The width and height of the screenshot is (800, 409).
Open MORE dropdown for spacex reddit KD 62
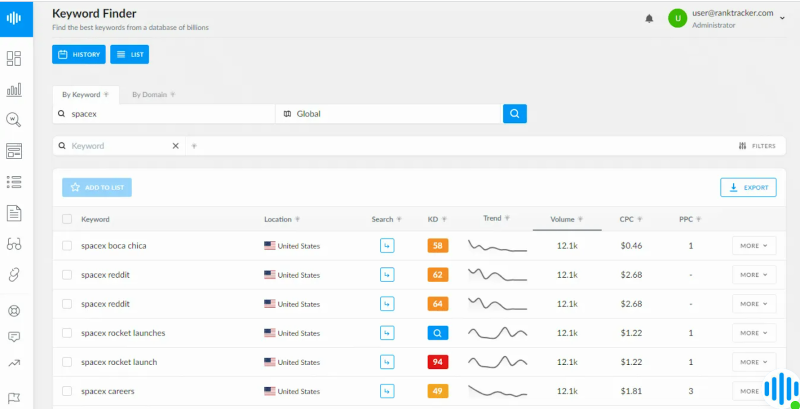pos(754,275)
